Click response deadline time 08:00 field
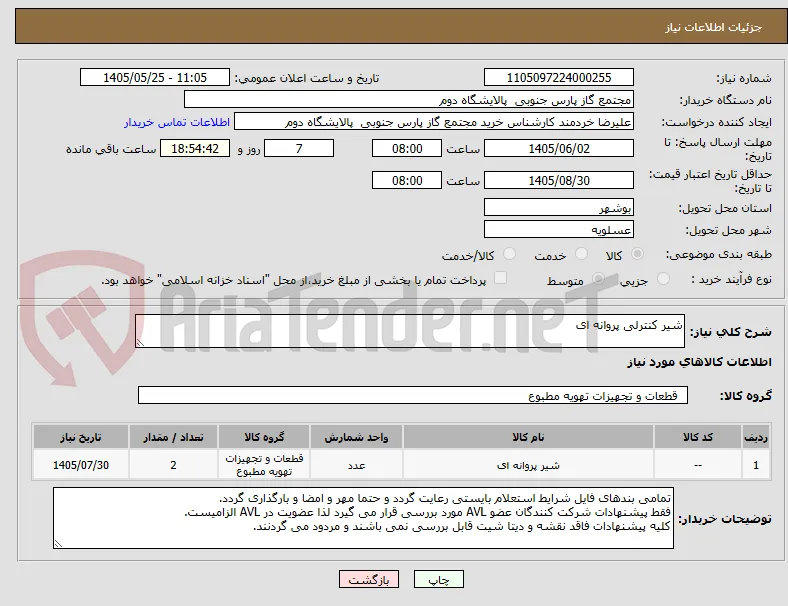Viewport: 788px width, 606px height. [x=407, y=148]
